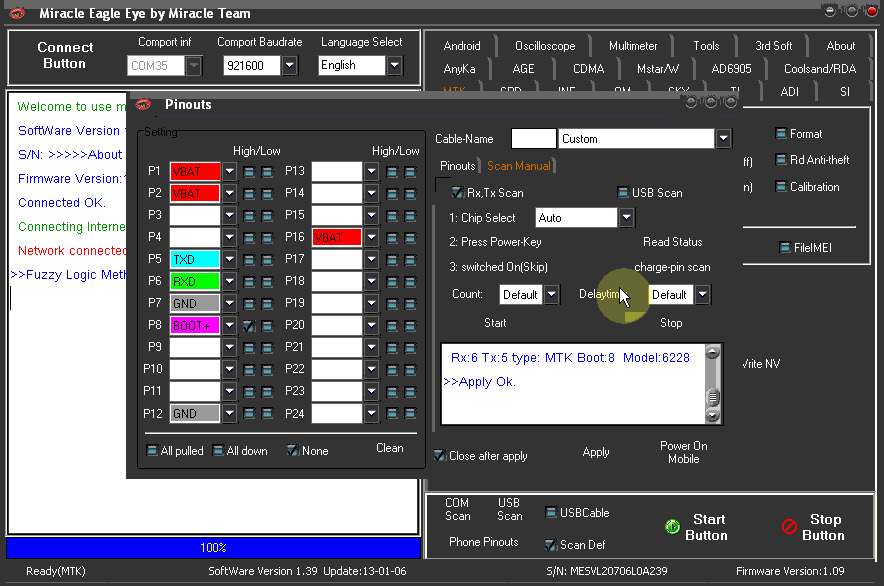Click the scan result log scrollbar thumb
The width and height of the screenshot is (884, 586).
[713, 397]
